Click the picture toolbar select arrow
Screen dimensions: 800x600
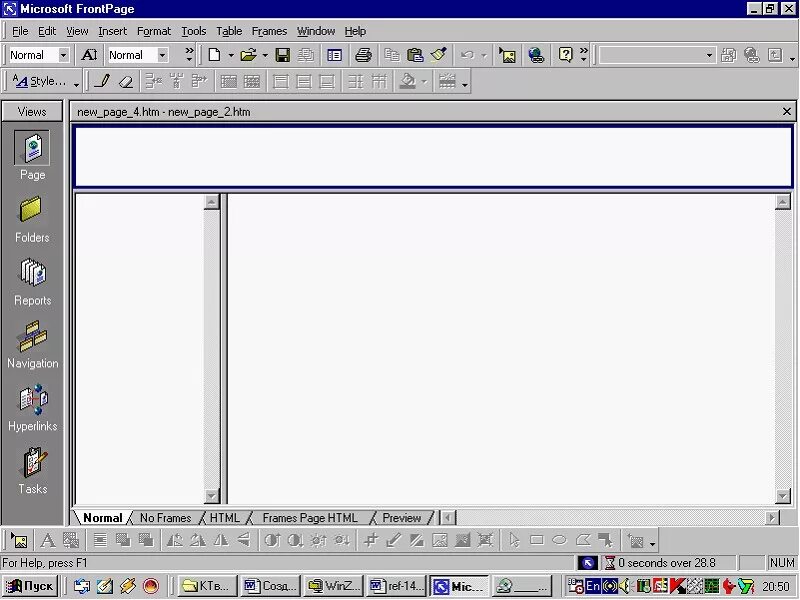tap(514, 540)
